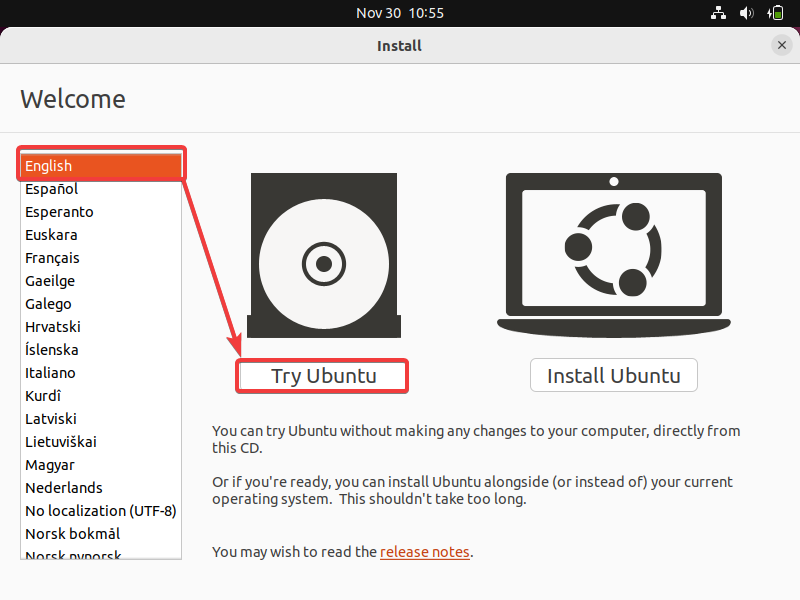
Task: Open the clock showing Nov 30 10:55
Action: (400, 13)
